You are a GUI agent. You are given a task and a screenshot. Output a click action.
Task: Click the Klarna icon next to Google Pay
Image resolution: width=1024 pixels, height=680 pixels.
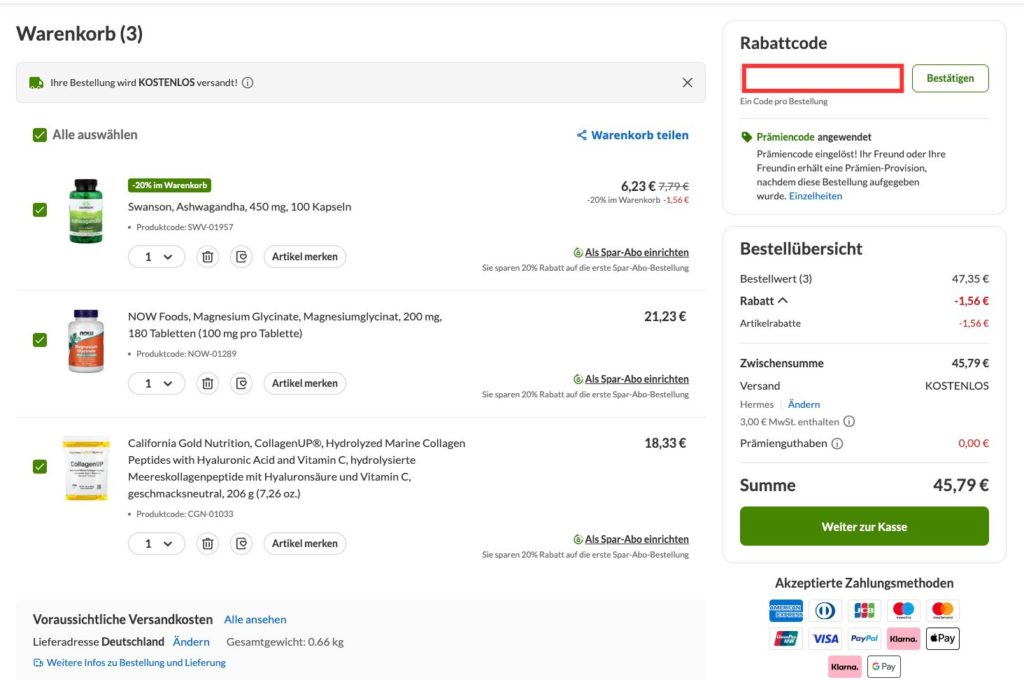[844, 666]
